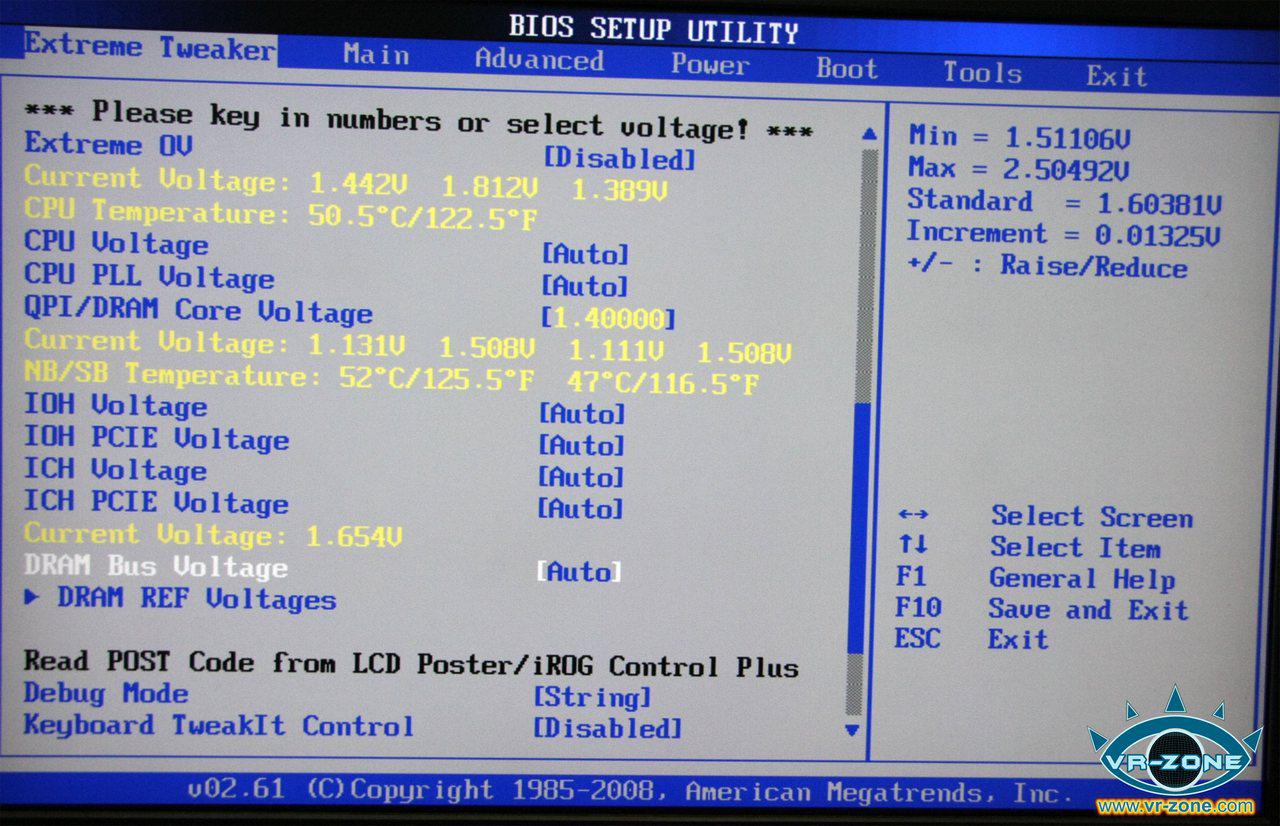Select the Extreme Tweaker tab
The height and width of the screenshot is (826, 1280).
pyautogui.click(x=149, y=46)
